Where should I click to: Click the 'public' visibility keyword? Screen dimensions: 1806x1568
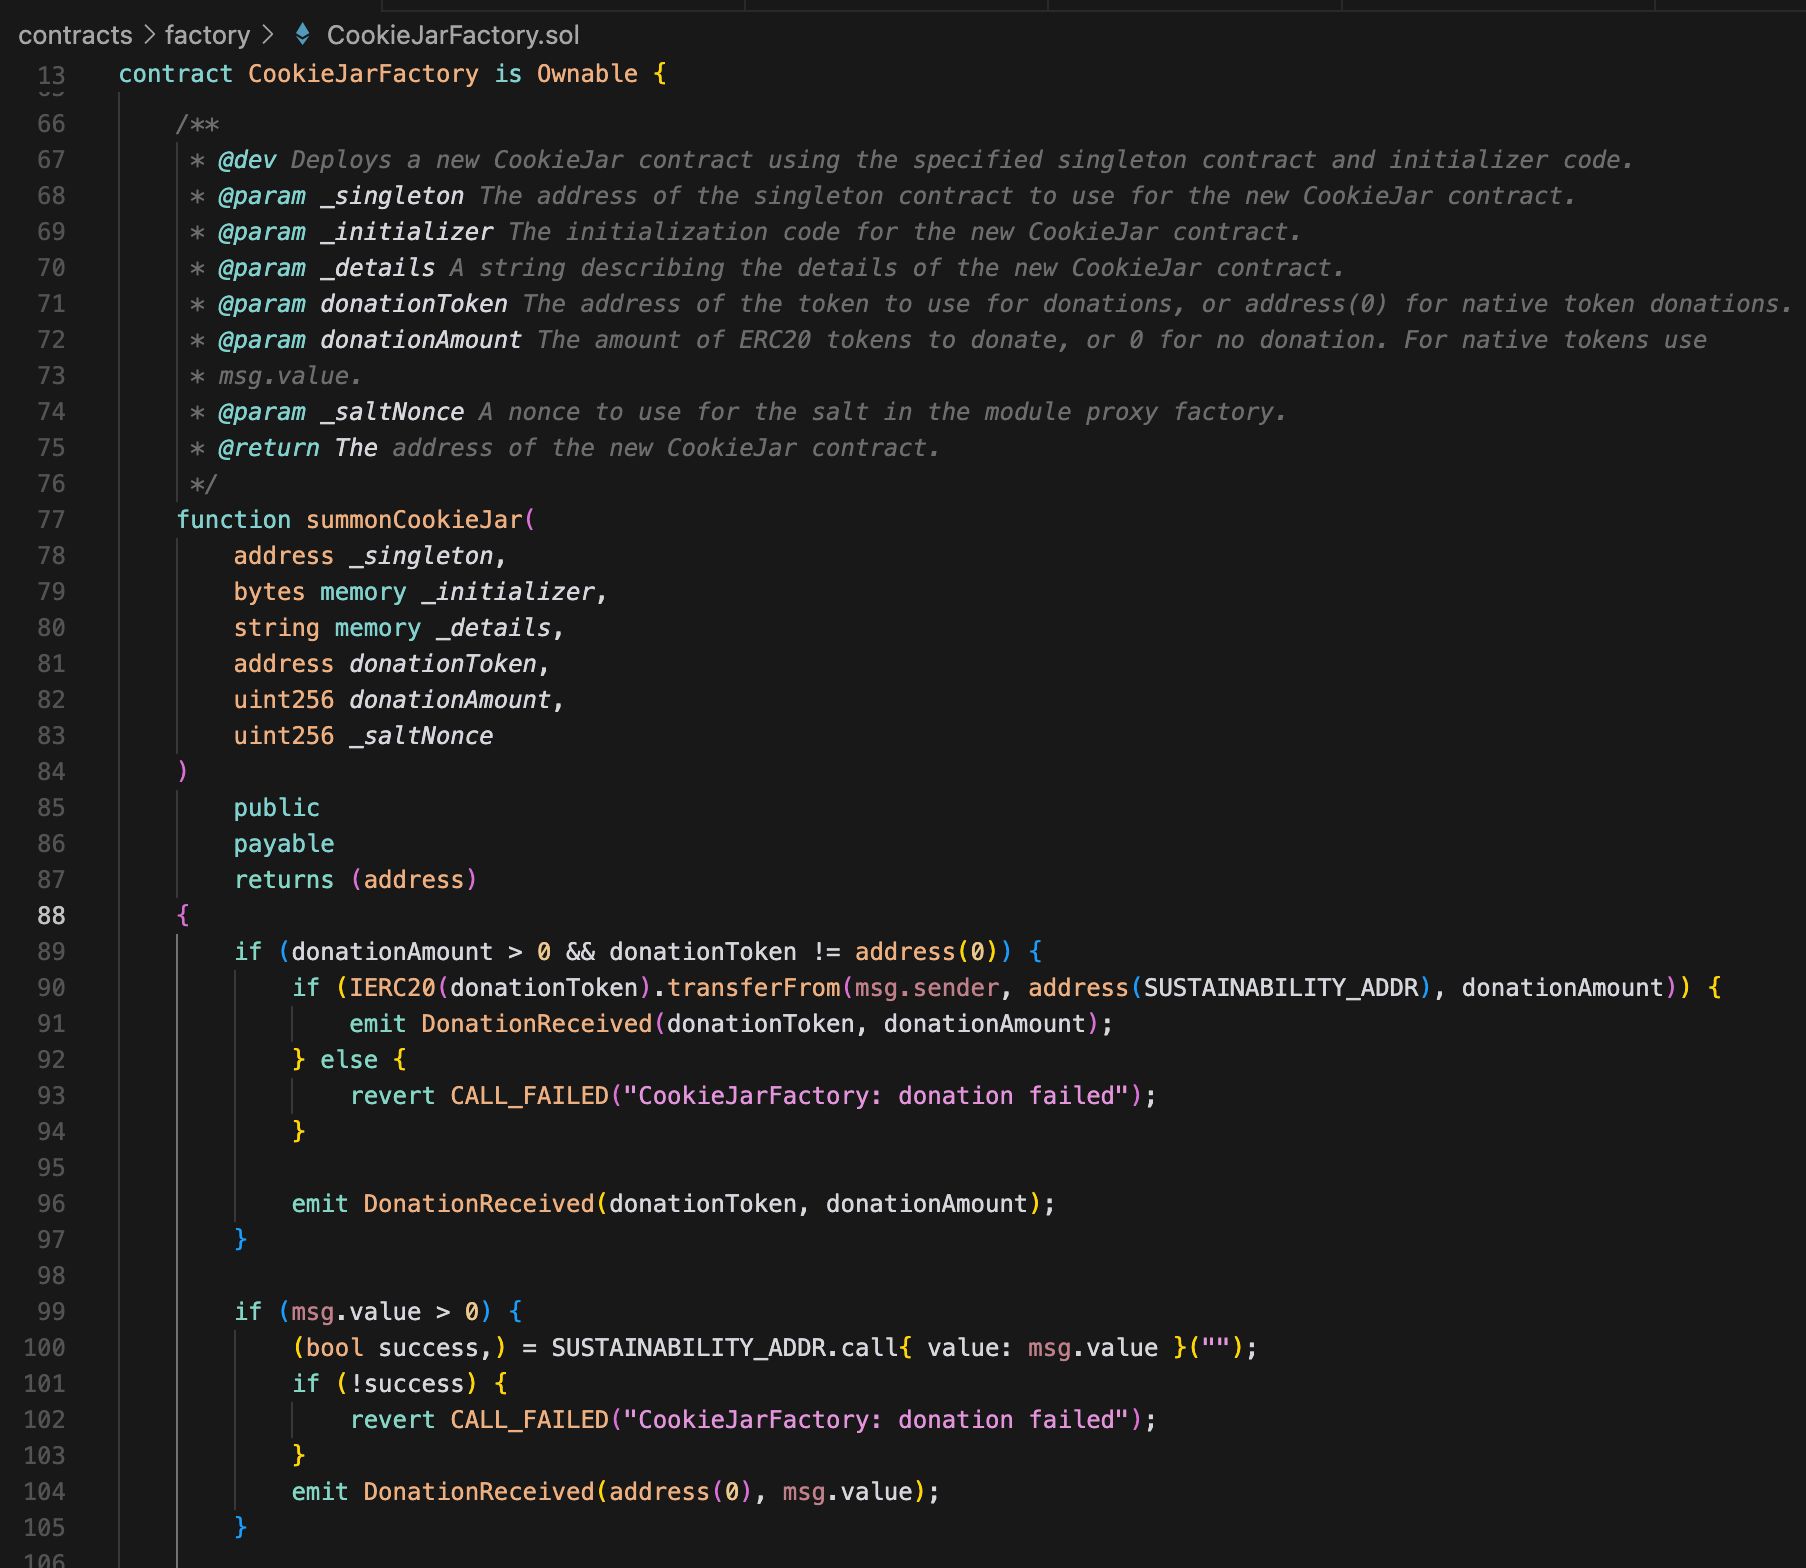277,807
